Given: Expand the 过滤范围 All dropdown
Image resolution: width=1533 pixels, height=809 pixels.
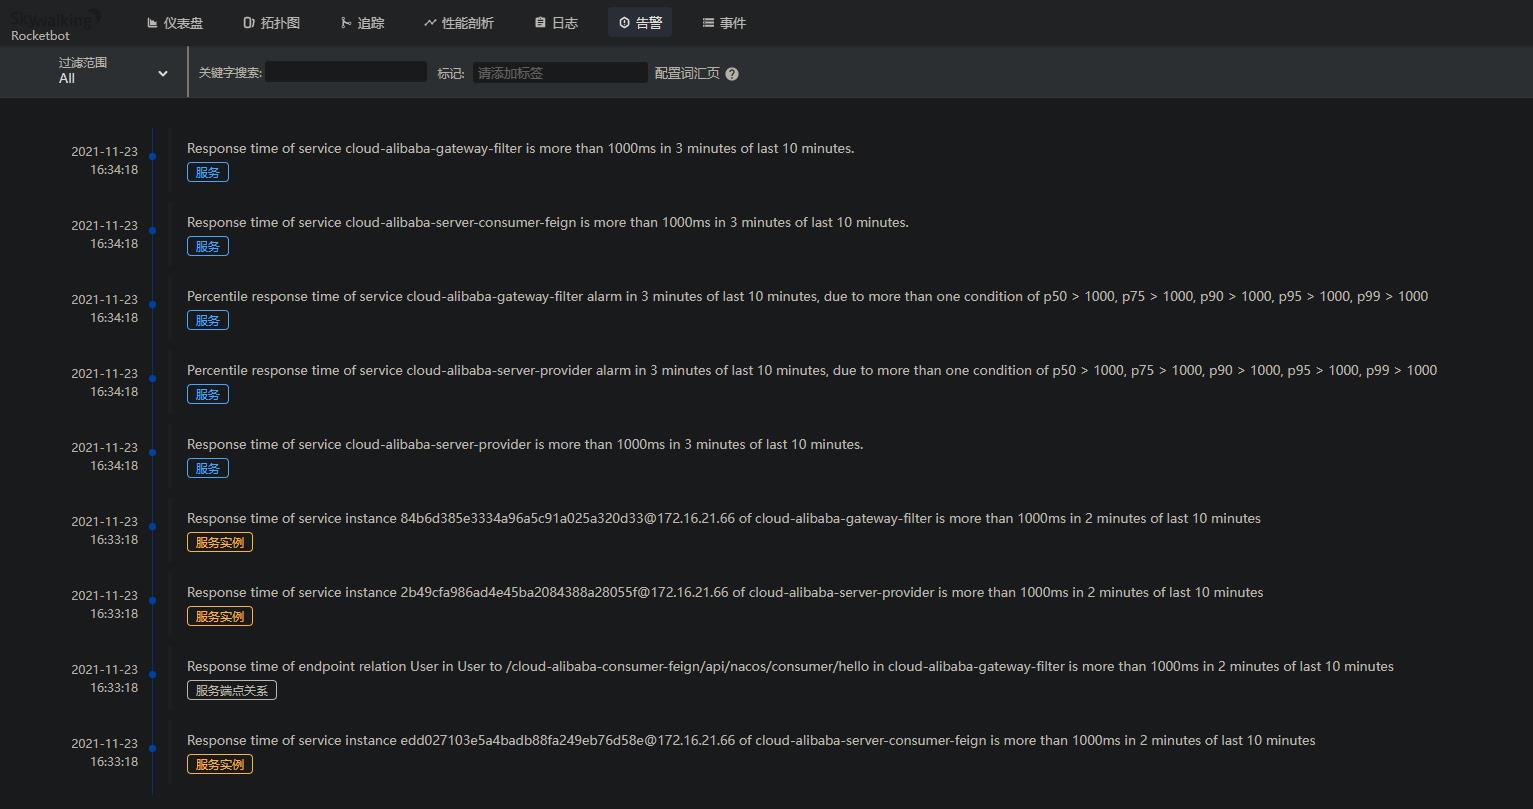Looking at the screenshot, I should pyautogui.click(x=113, y=71).
